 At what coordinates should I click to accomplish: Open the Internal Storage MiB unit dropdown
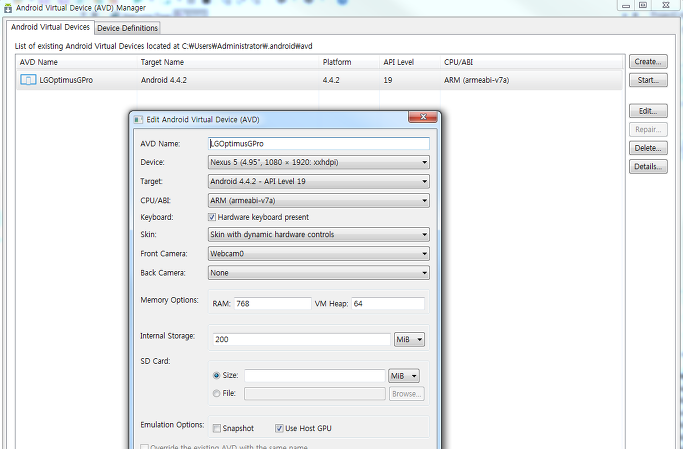[x=409, y=340]
